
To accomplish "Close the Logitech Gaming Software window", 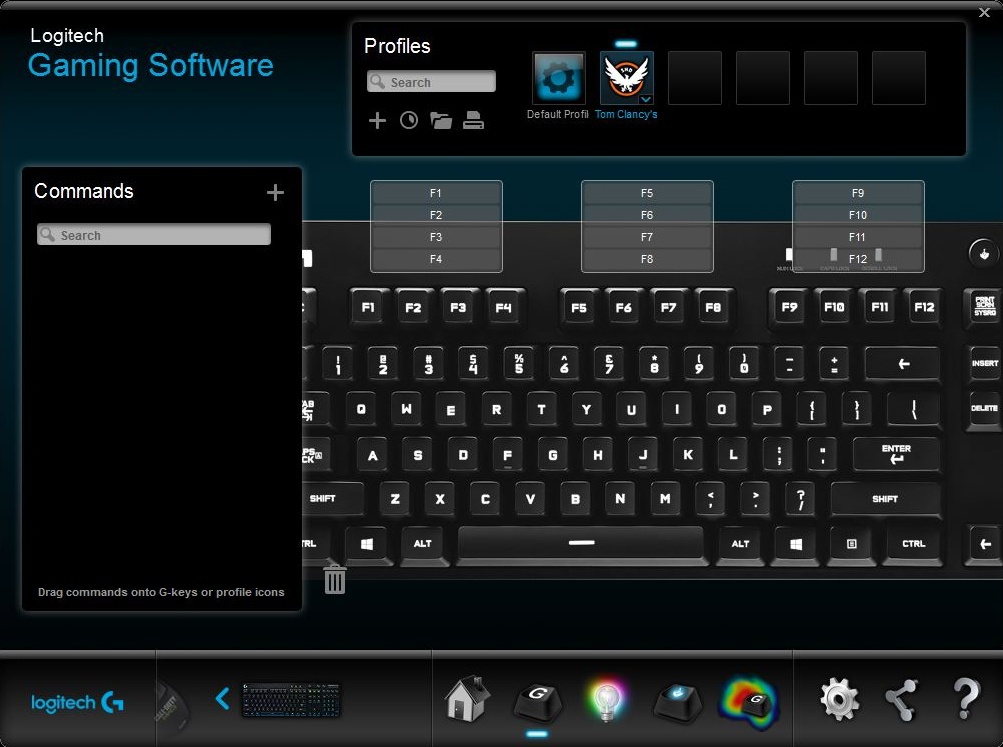I will pyautogui.click(x=984, y=12).
